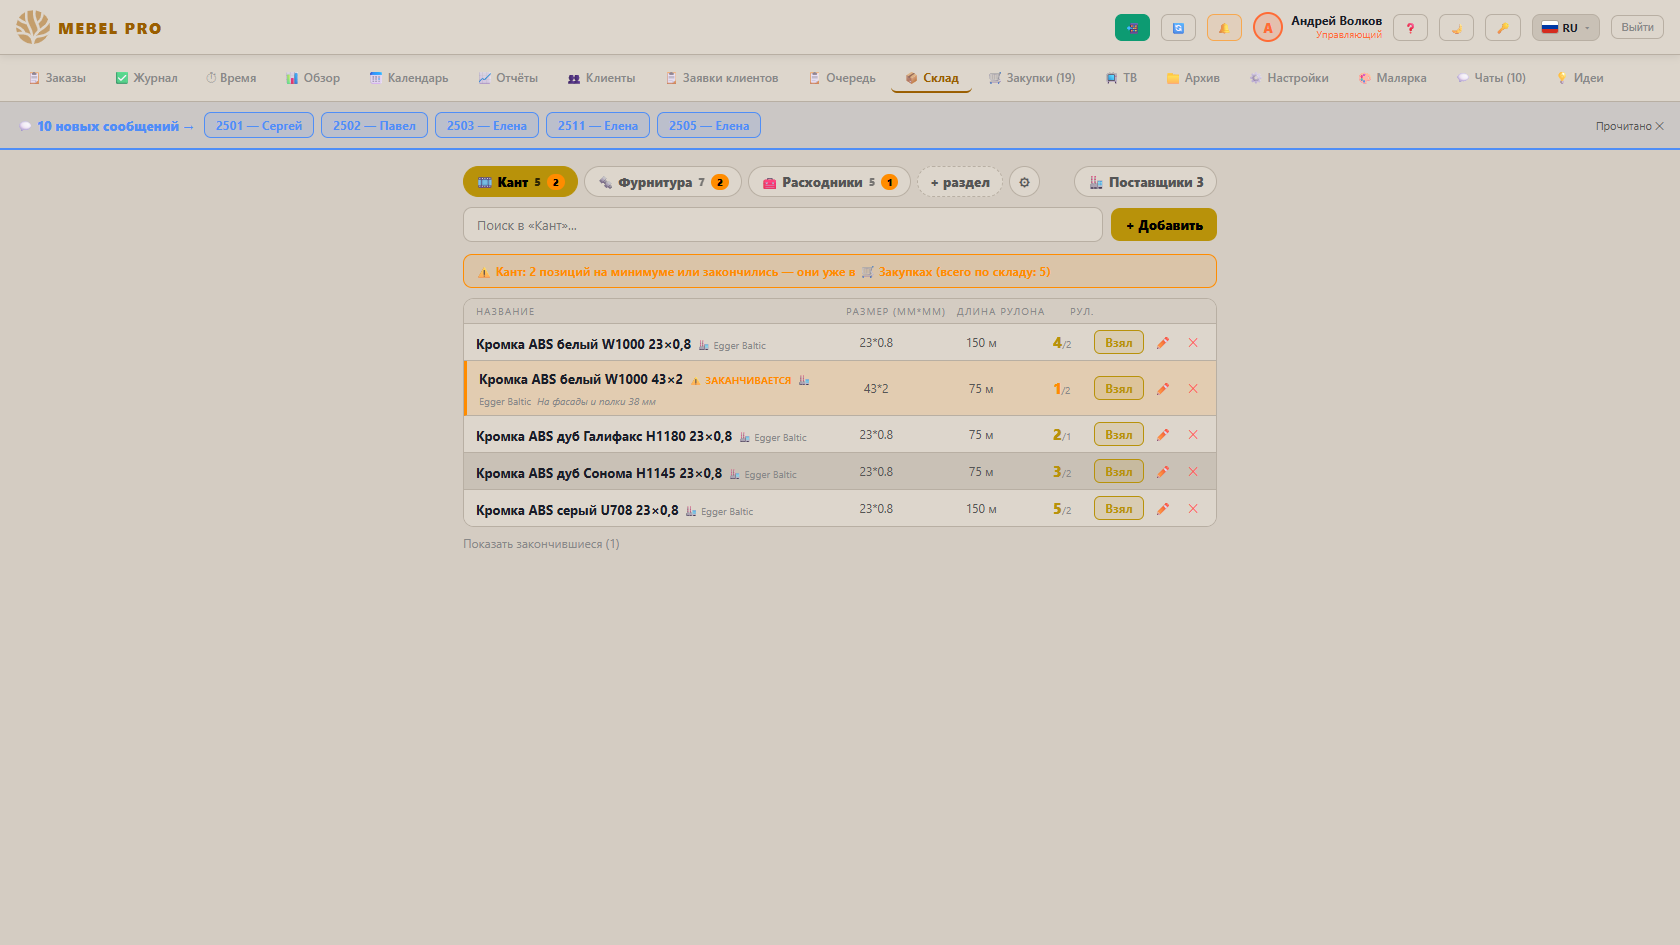The width and height of the screenshot is (1680, 945).
Task: Open Заявки клиентов tab
Action: pos(722,78)
